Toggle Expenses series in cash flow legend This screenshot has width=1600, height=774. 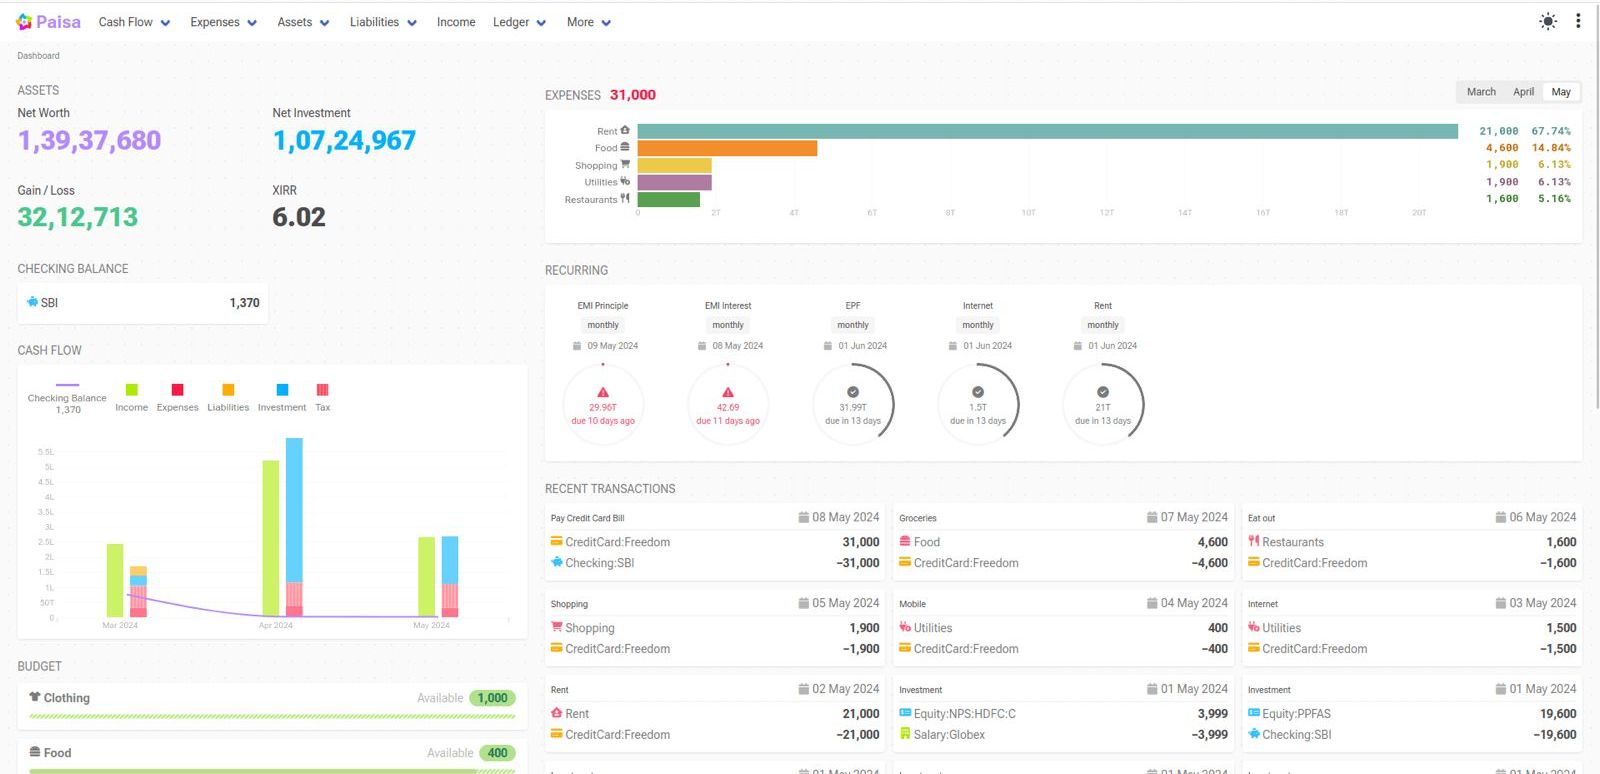pyautogui.click(x=177, y=397)
